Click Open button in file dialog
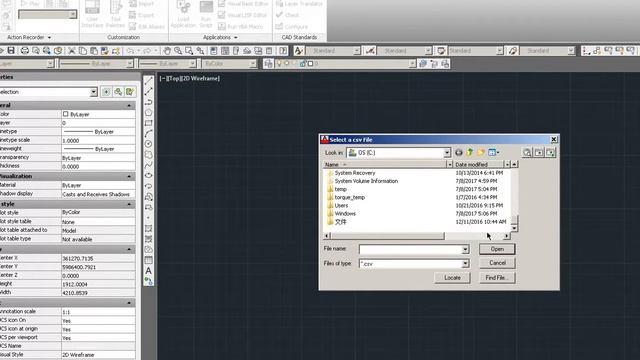This screenshot has width=640, height=360. point(497,249)
